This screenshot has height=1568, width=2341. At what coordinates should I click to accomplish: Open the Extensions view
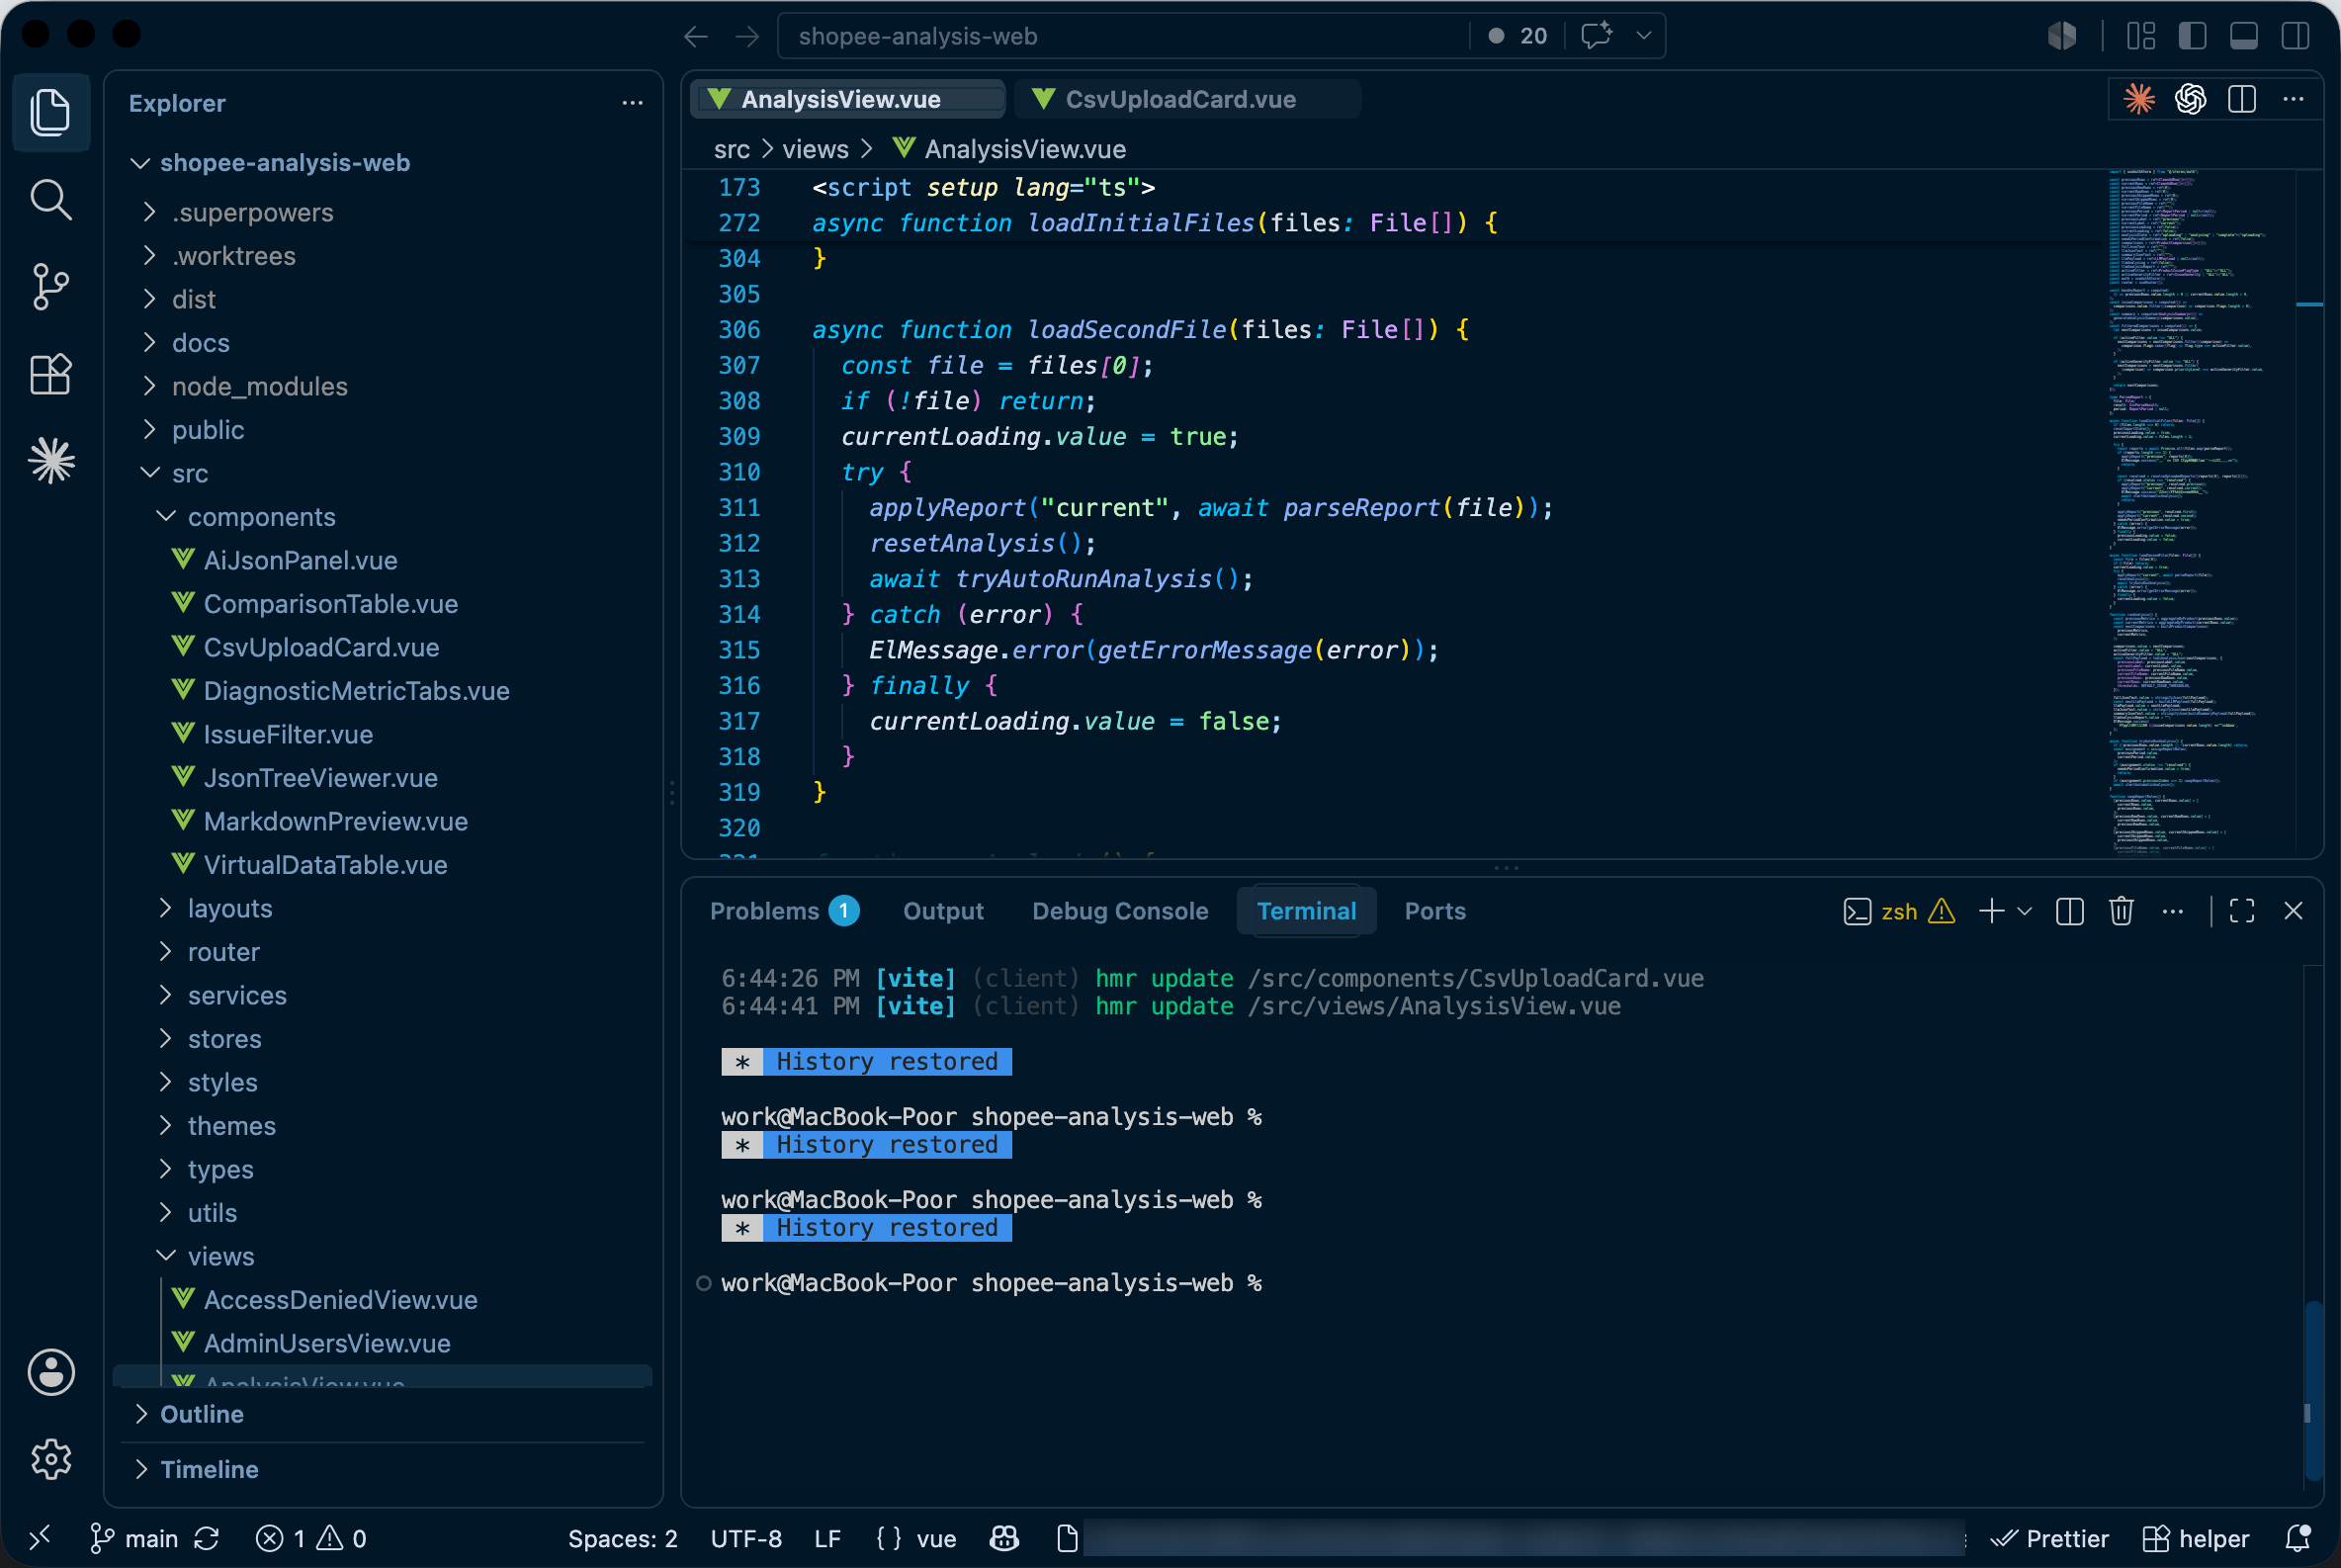[50, 374]
